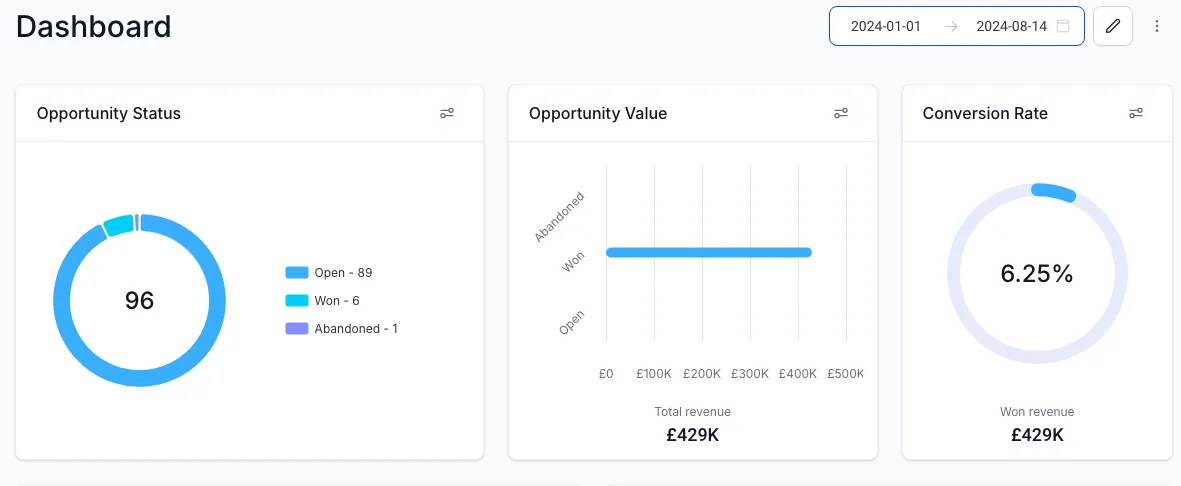Click the Won revenue £429K value
Viewport: 1181px width, 486px height.
(x=1037, y=435)
